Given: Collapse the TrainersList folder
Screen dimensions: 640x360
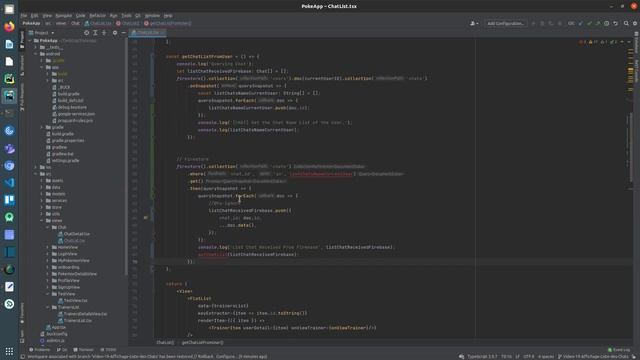Looking at the screenshot, I should [48, 307].
